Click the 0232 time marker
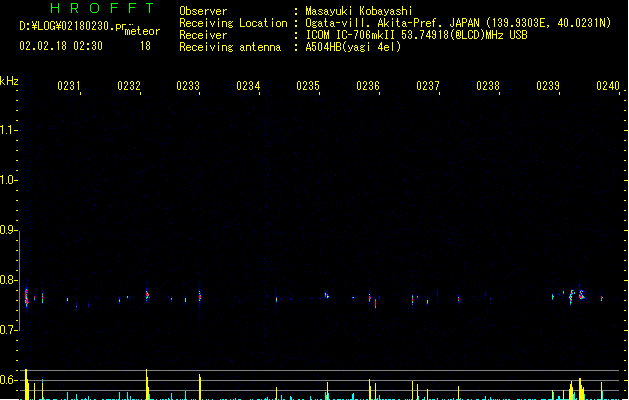This screenshot has width=629, height=400. point(129,85)
